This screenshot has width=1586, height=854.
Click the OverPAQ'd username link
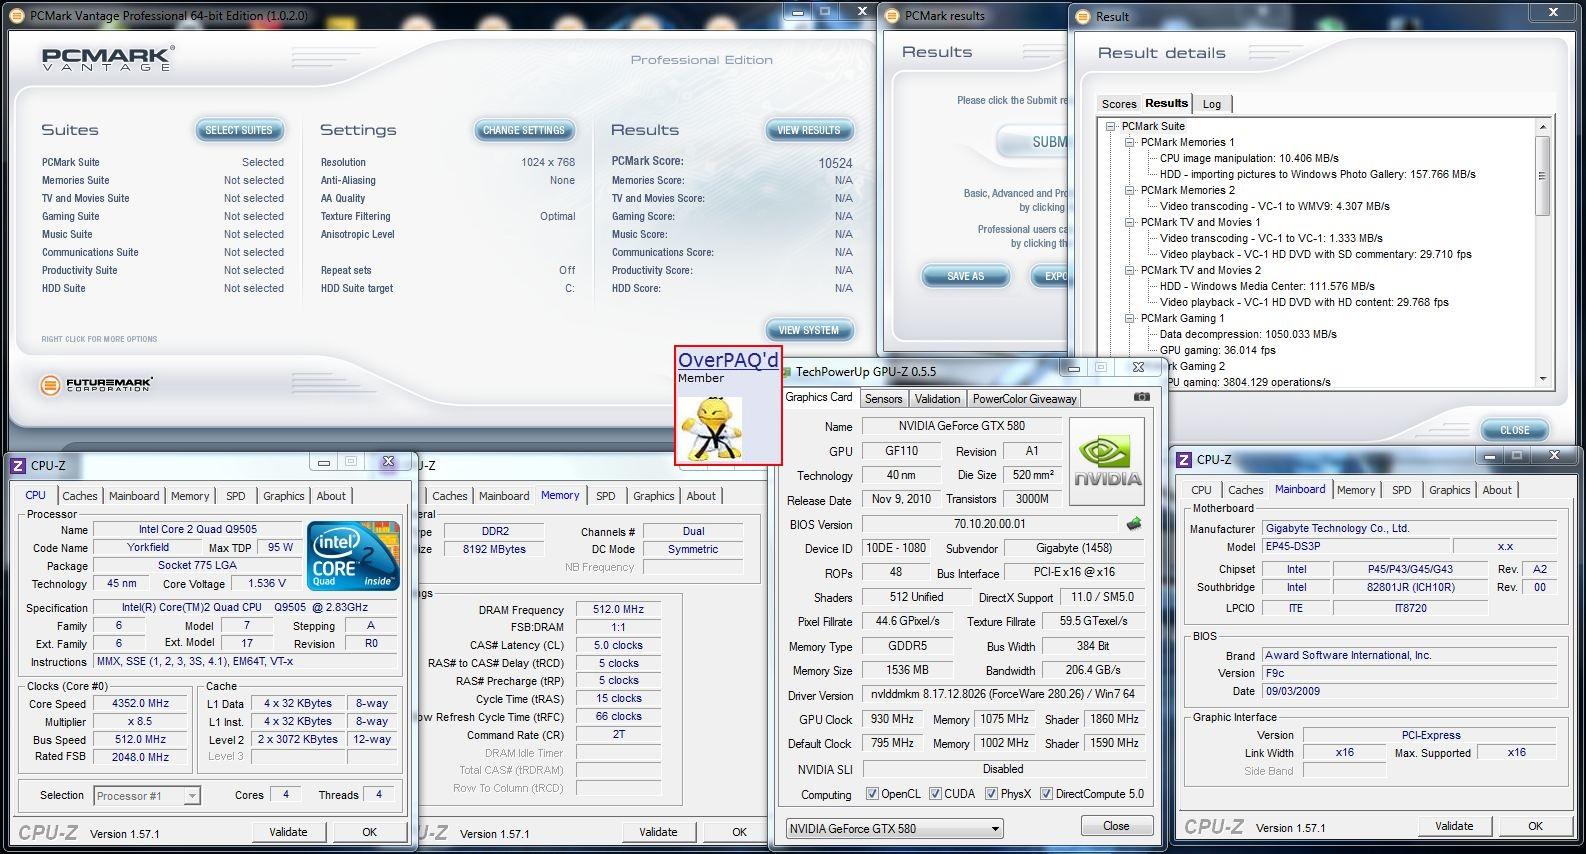727,360
